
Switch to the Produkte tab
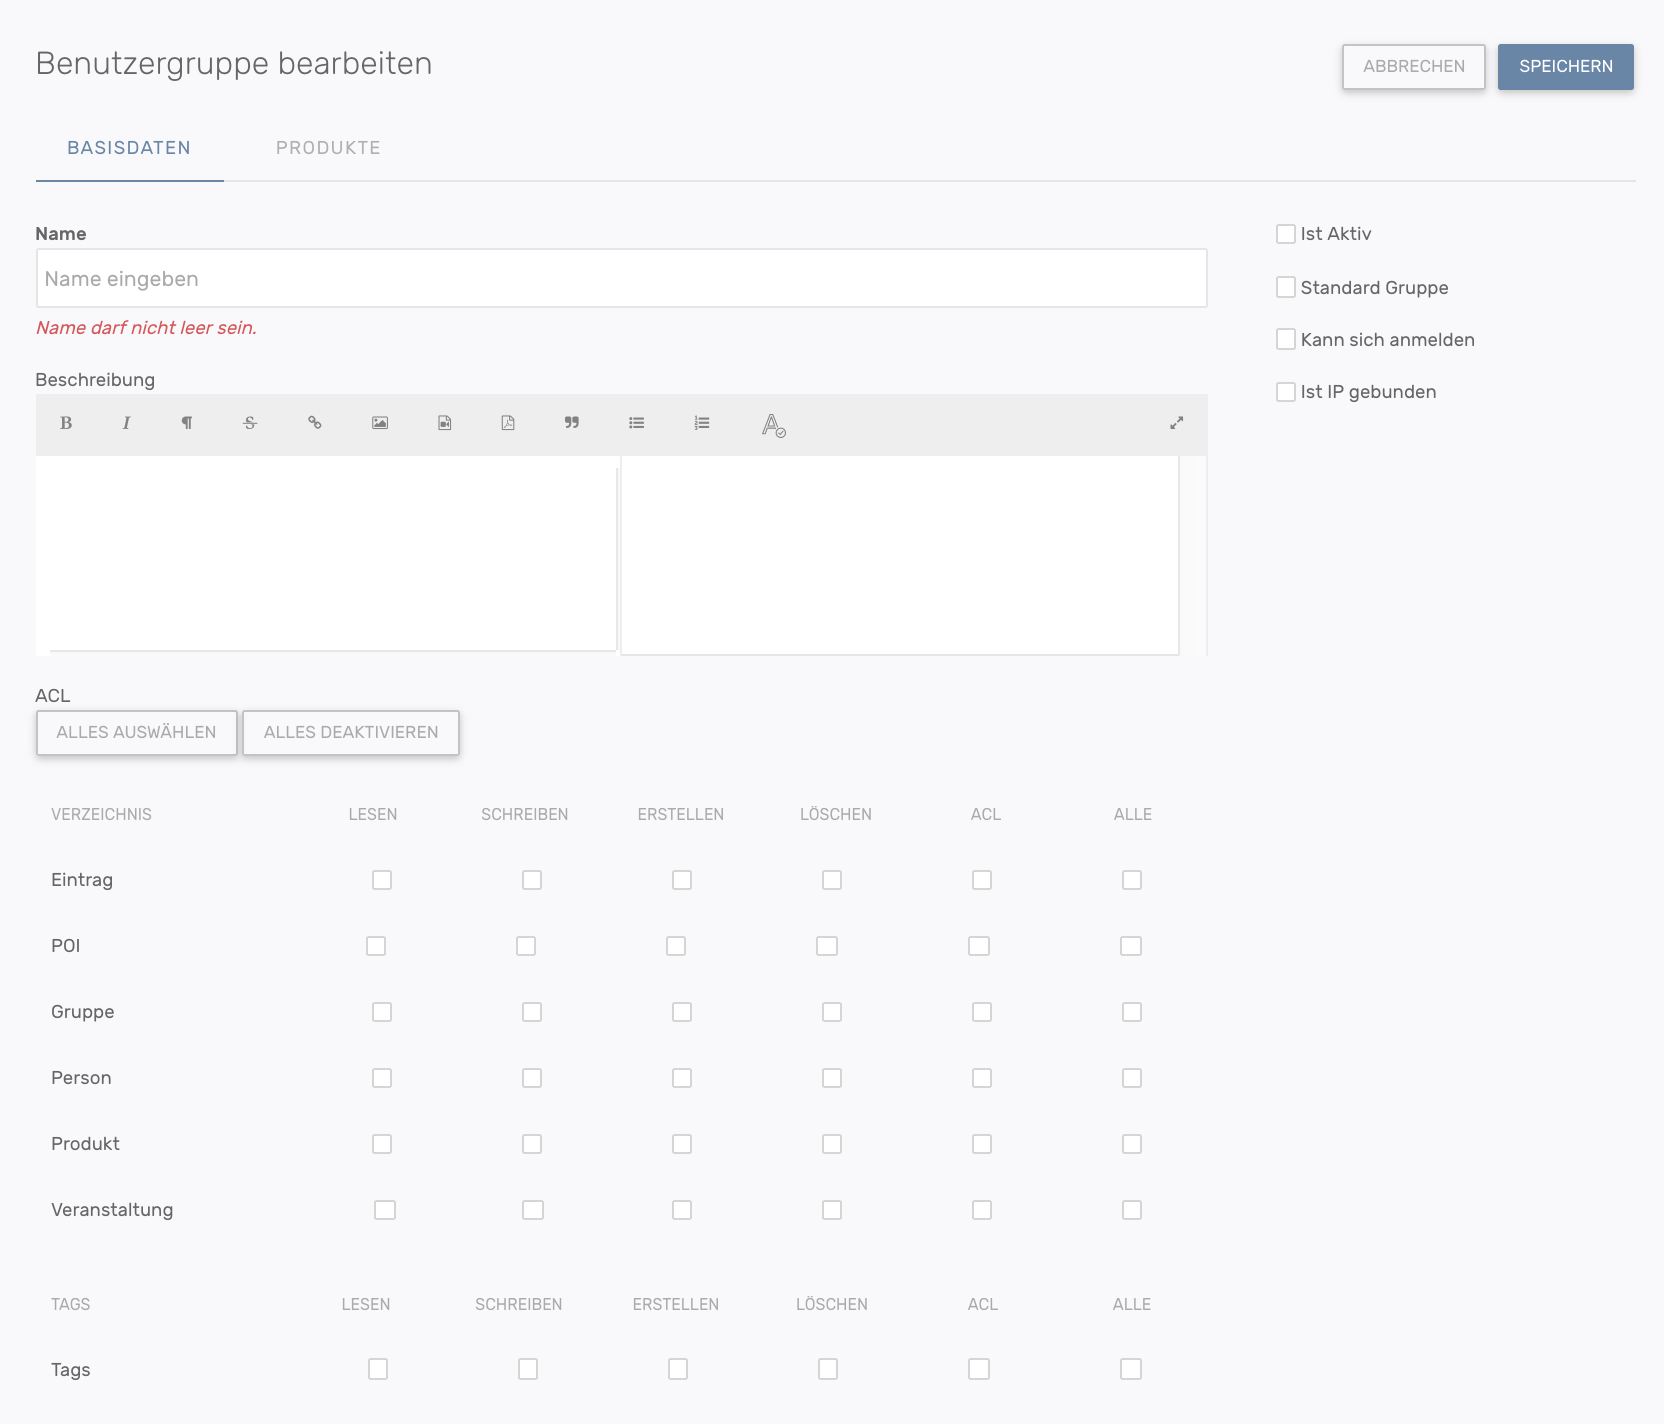coord(328,148)
